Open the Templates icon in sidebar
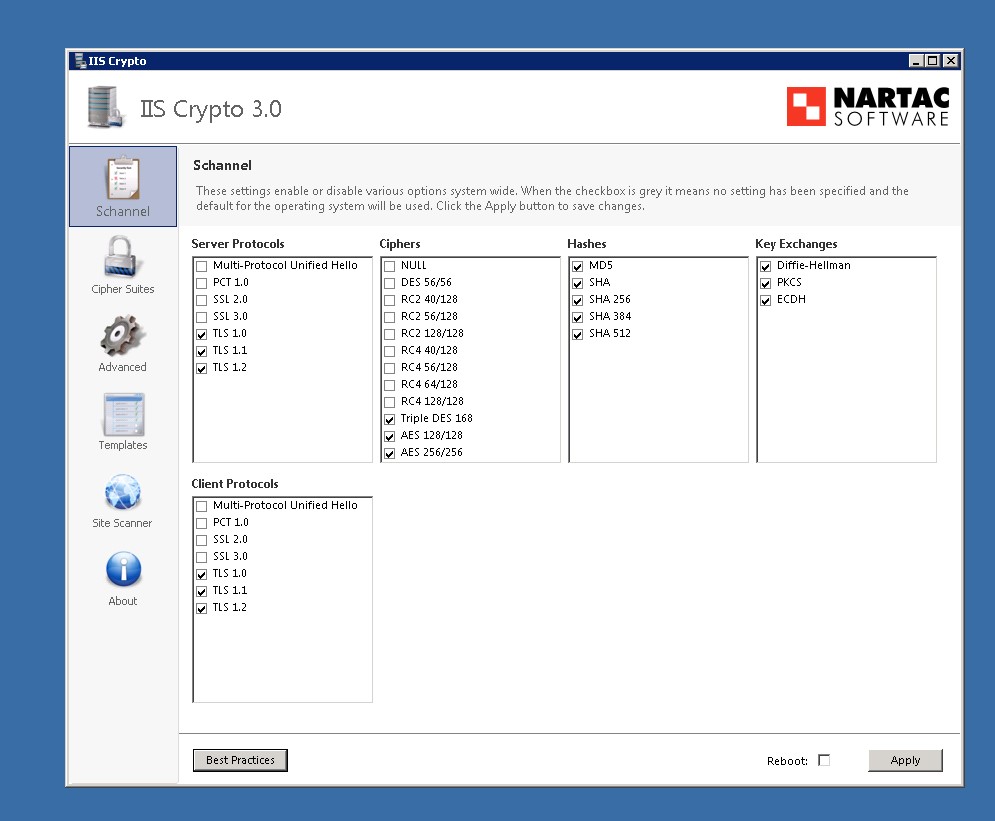Screen dimensions: 995x821 pyautogui.click(x=123, y=414)
